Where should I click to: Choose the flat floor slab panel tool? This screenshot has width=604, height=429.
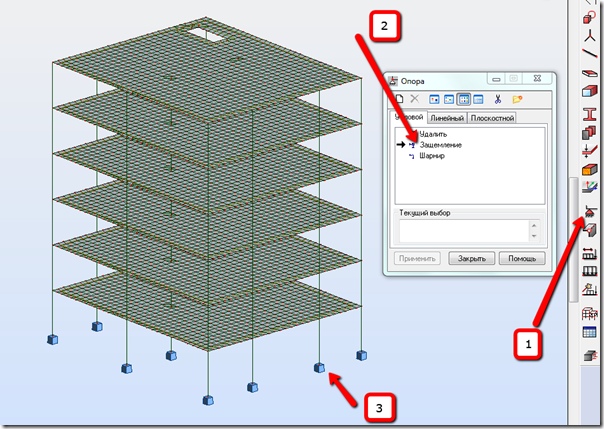tap(589, 73)
